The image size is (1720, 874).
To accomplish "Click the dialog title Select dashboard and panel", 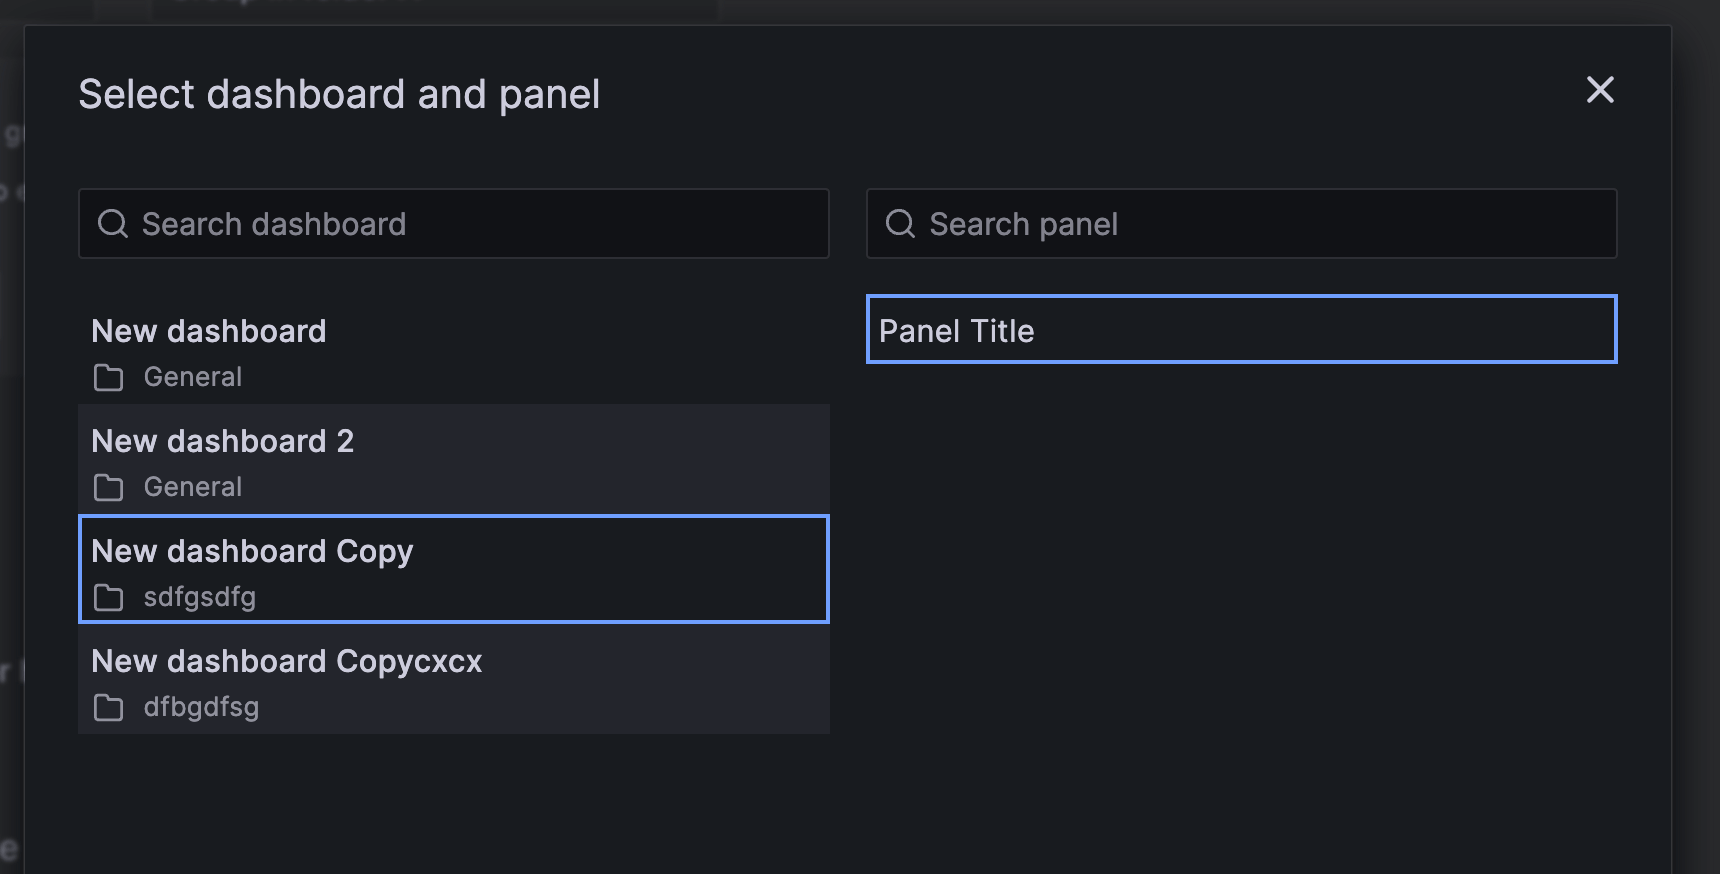I will pyautogui.click(x=339, y=95).
